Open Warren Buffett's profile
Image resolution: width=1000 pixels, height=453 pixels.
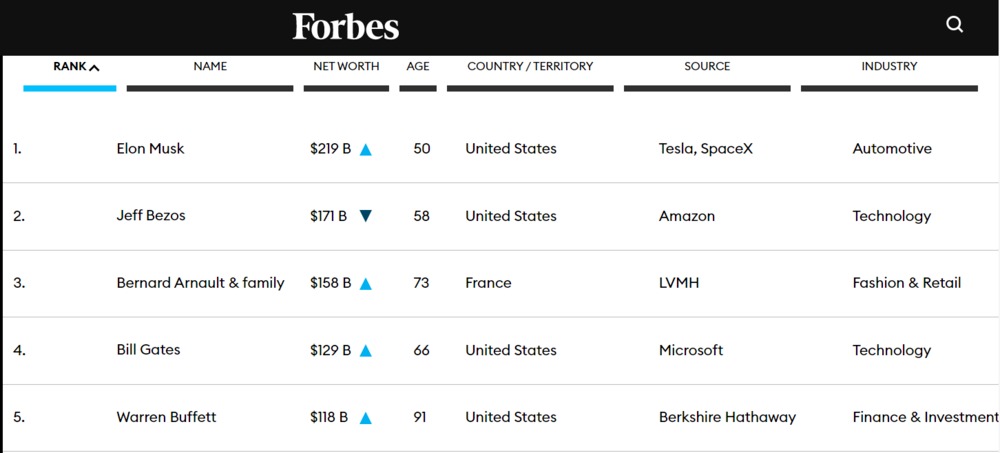pyautogui.click(x=166, y=417)
